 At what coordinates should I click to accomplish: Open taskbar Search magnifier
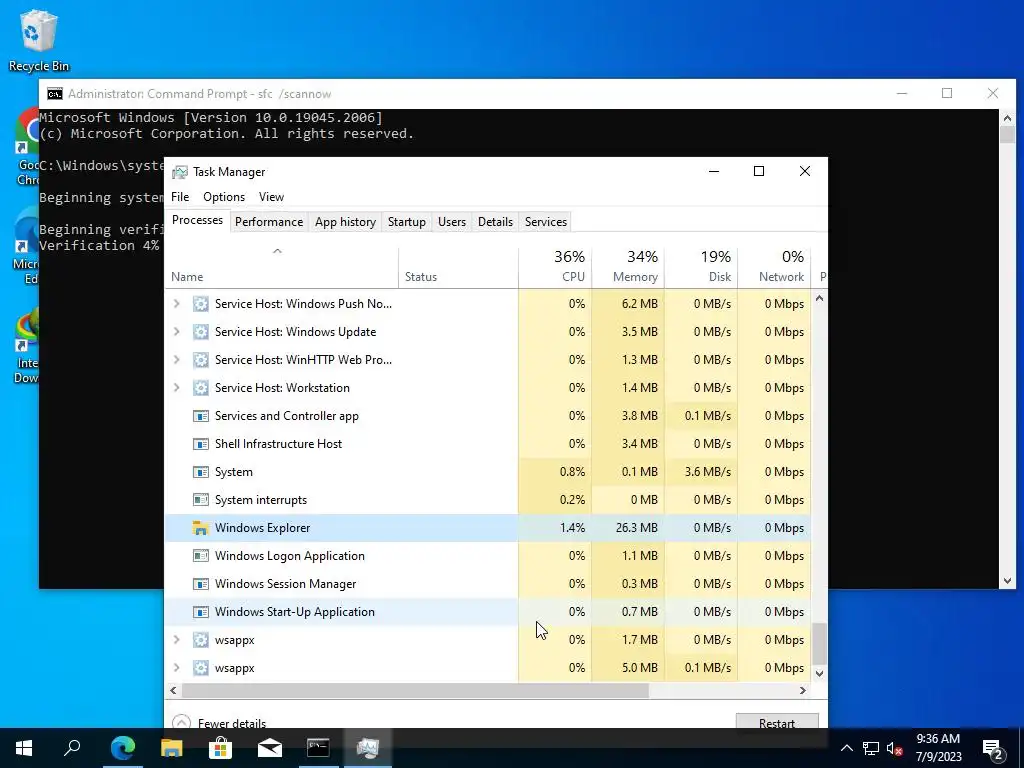pos(72,748)
